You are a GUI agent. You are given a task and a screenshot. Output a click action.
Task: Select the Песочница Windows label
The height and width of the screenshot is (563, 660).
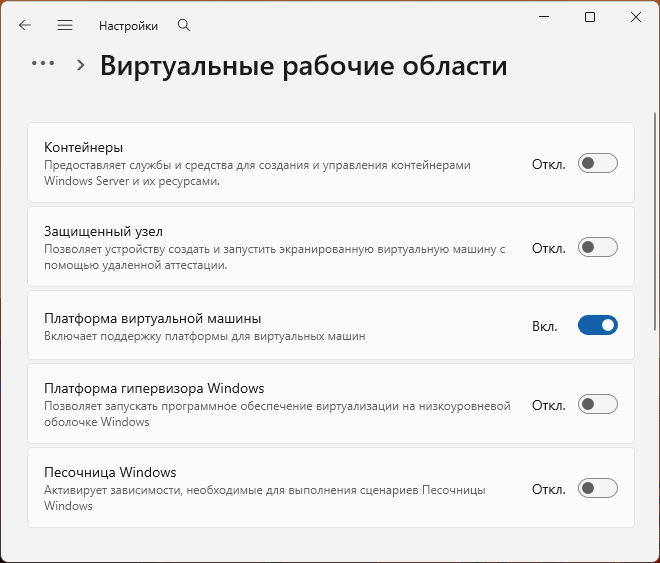[110, 472]
